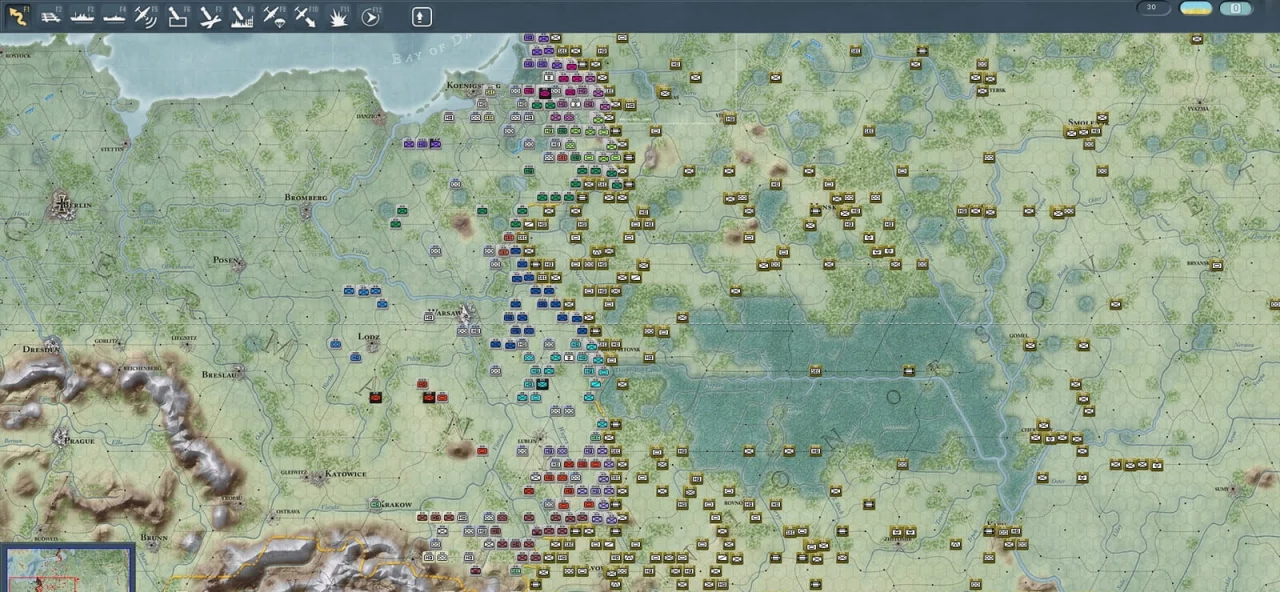
Task: Click the upward arrow toolbar toggle button
Action: point(422,16)
